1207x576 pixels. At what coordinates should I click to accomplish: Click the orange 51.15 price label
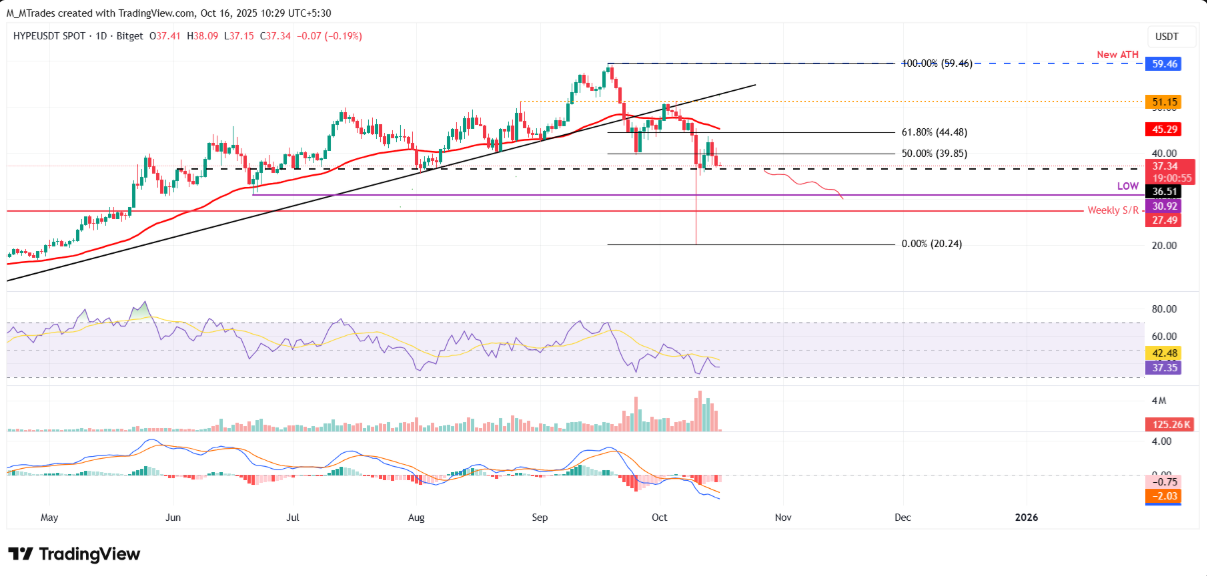[1166, 102]
